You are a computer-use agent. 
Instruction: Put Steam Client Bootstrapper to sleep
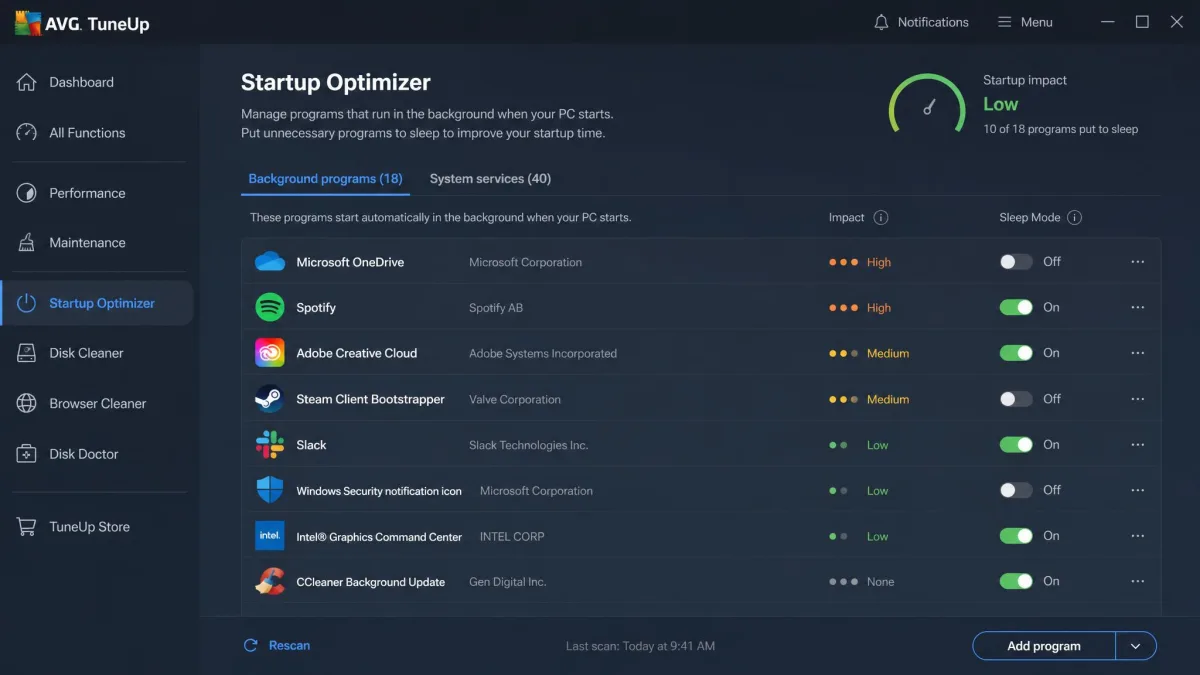coord(1016,399)
